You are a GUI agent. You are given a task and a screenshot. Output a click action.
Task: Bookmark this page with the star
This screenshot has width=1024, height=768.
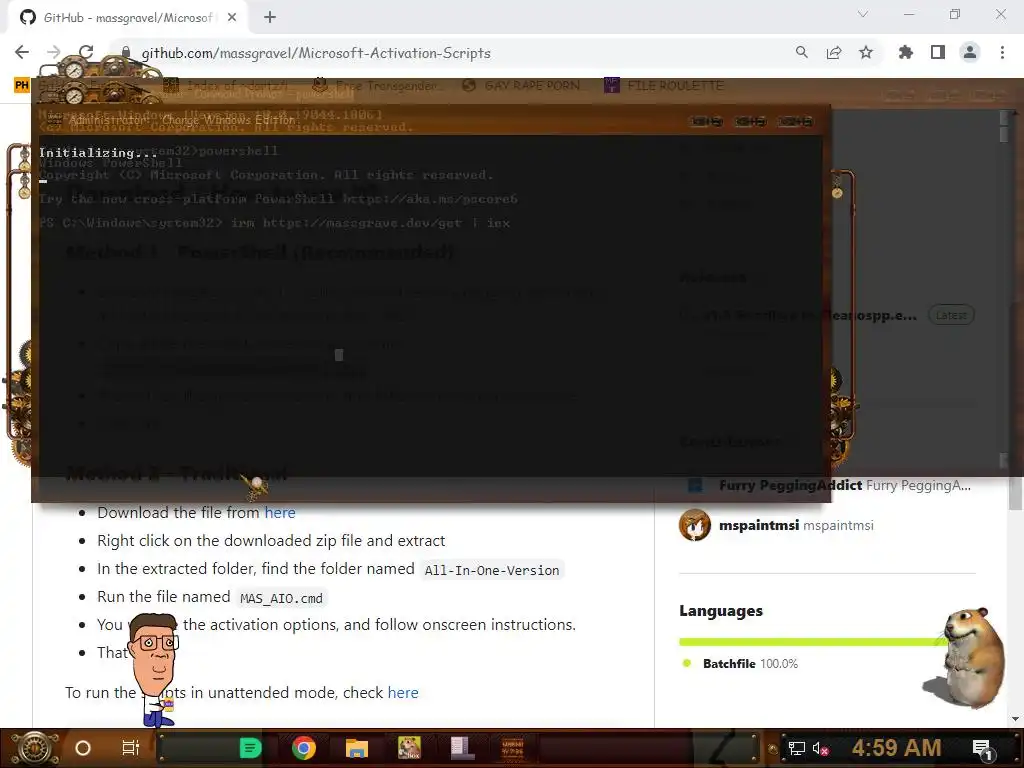866,52
